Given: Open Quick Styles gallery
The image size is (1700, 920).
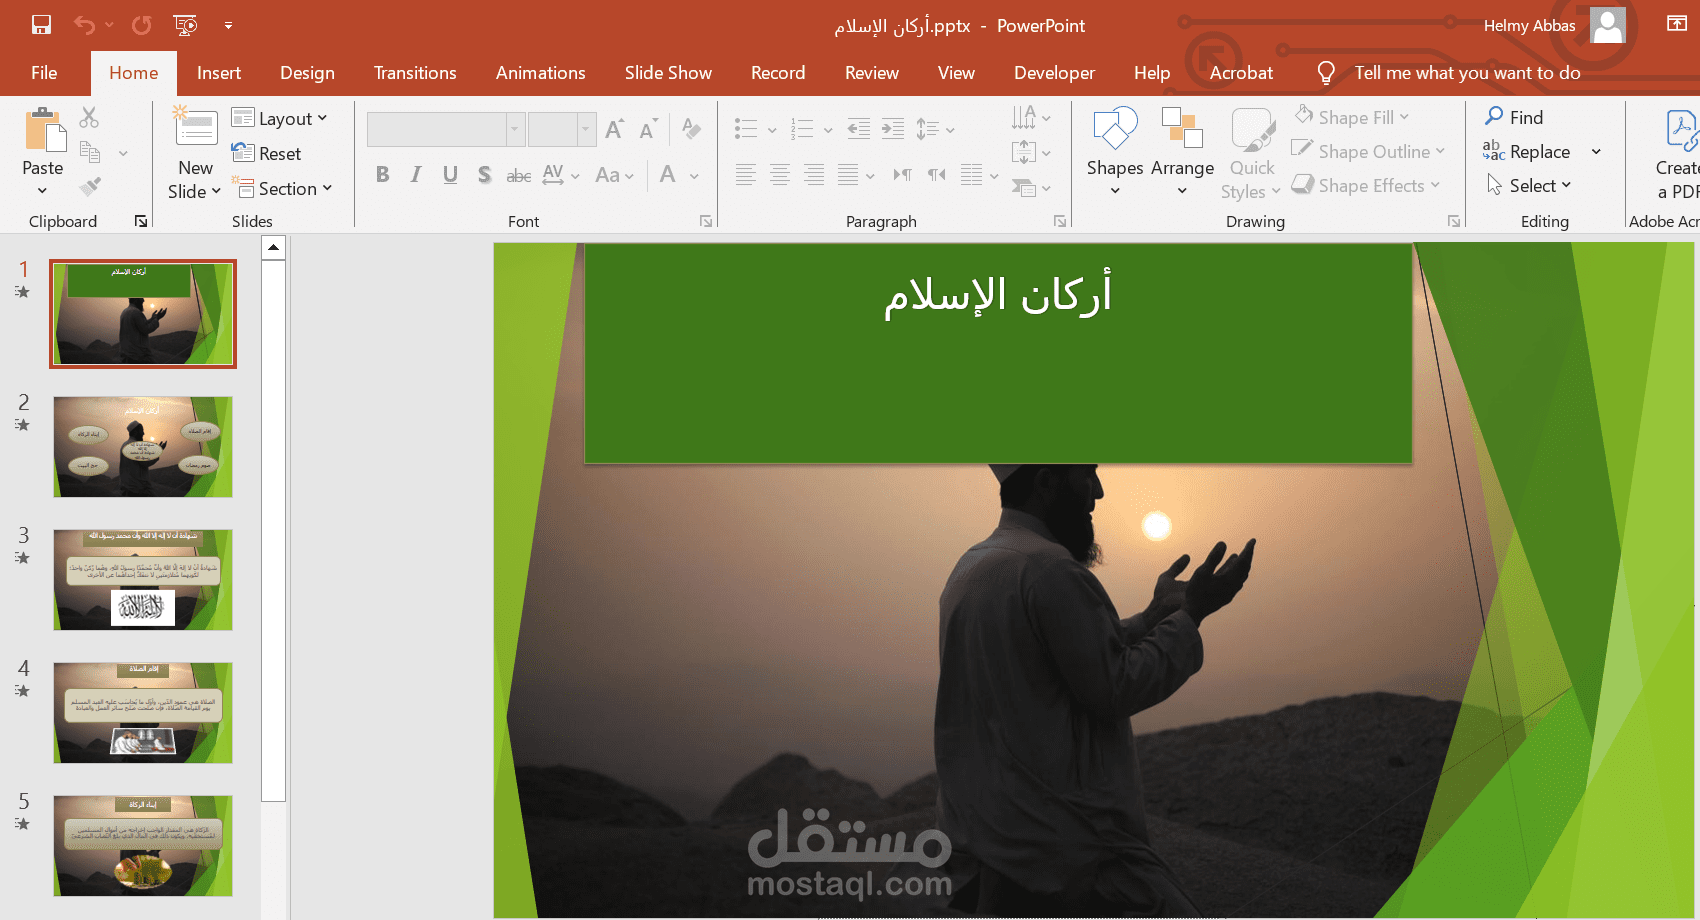Looking at the screenshot, I should click(1251, 153).
